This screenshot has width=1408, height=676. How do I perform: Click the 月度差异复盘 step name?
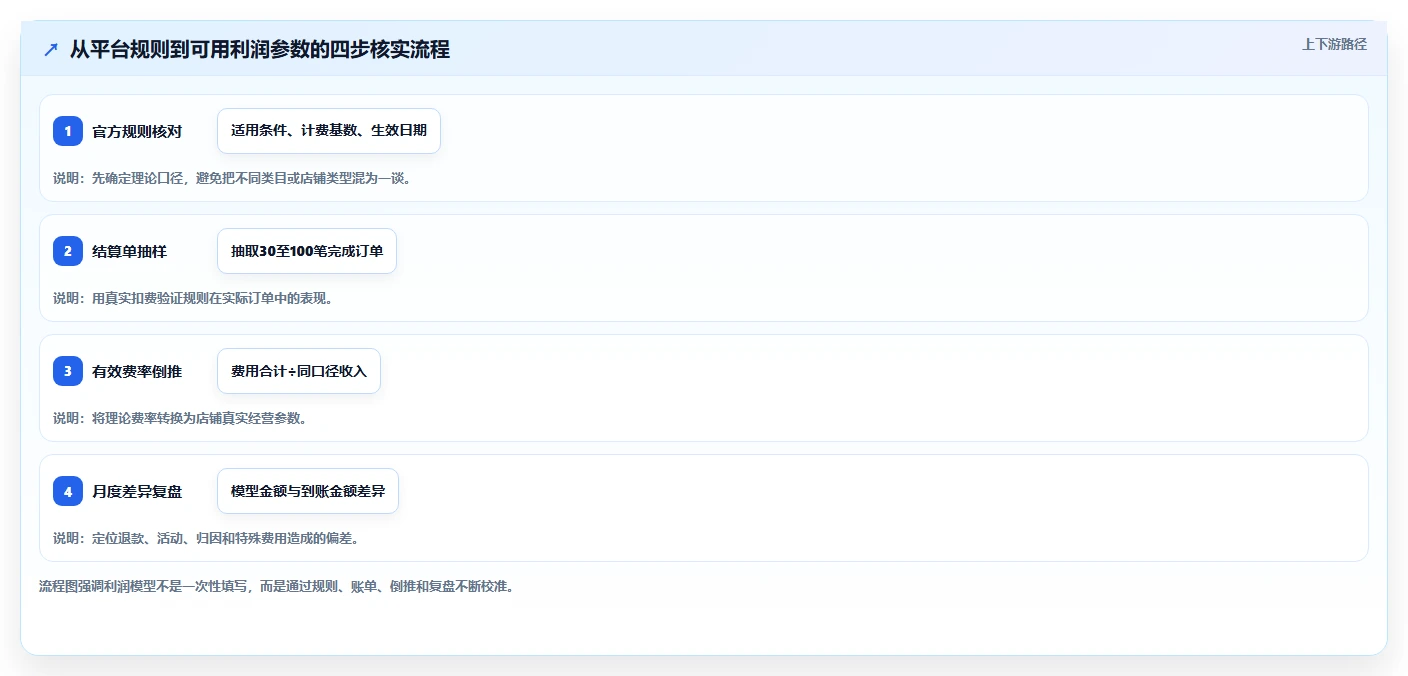click(x=137, y=491)
